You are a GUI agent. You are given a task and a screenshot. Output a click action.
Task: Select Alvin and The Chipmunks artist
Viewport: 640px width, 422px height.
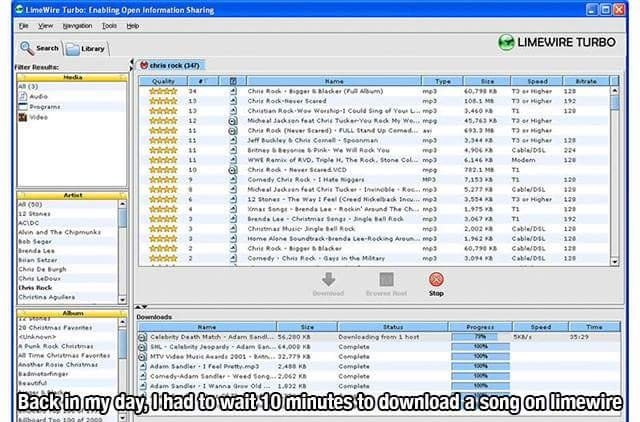[59, 232]
